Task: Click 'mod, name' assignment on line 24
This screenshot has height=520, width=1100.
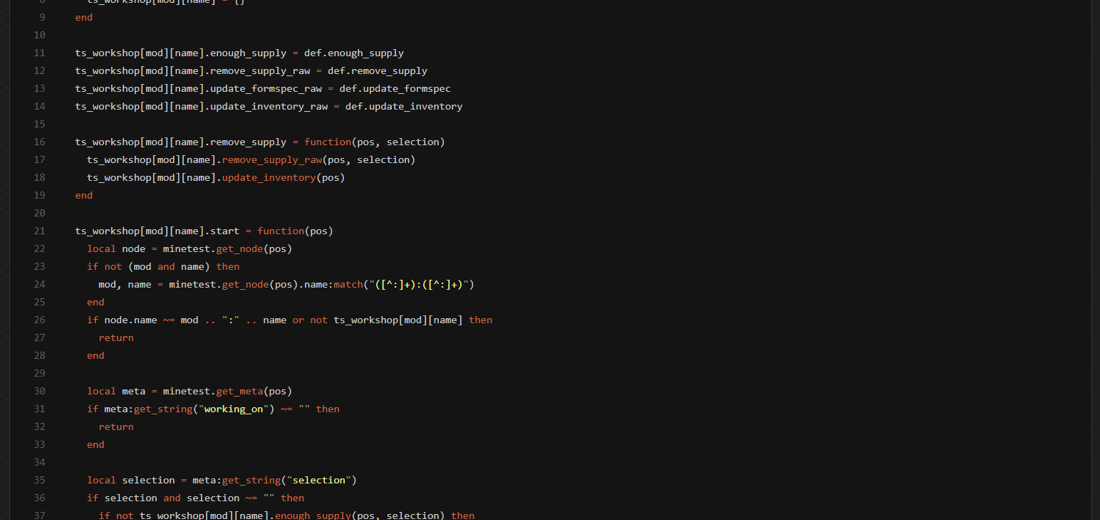Action: tap(125, 284)
